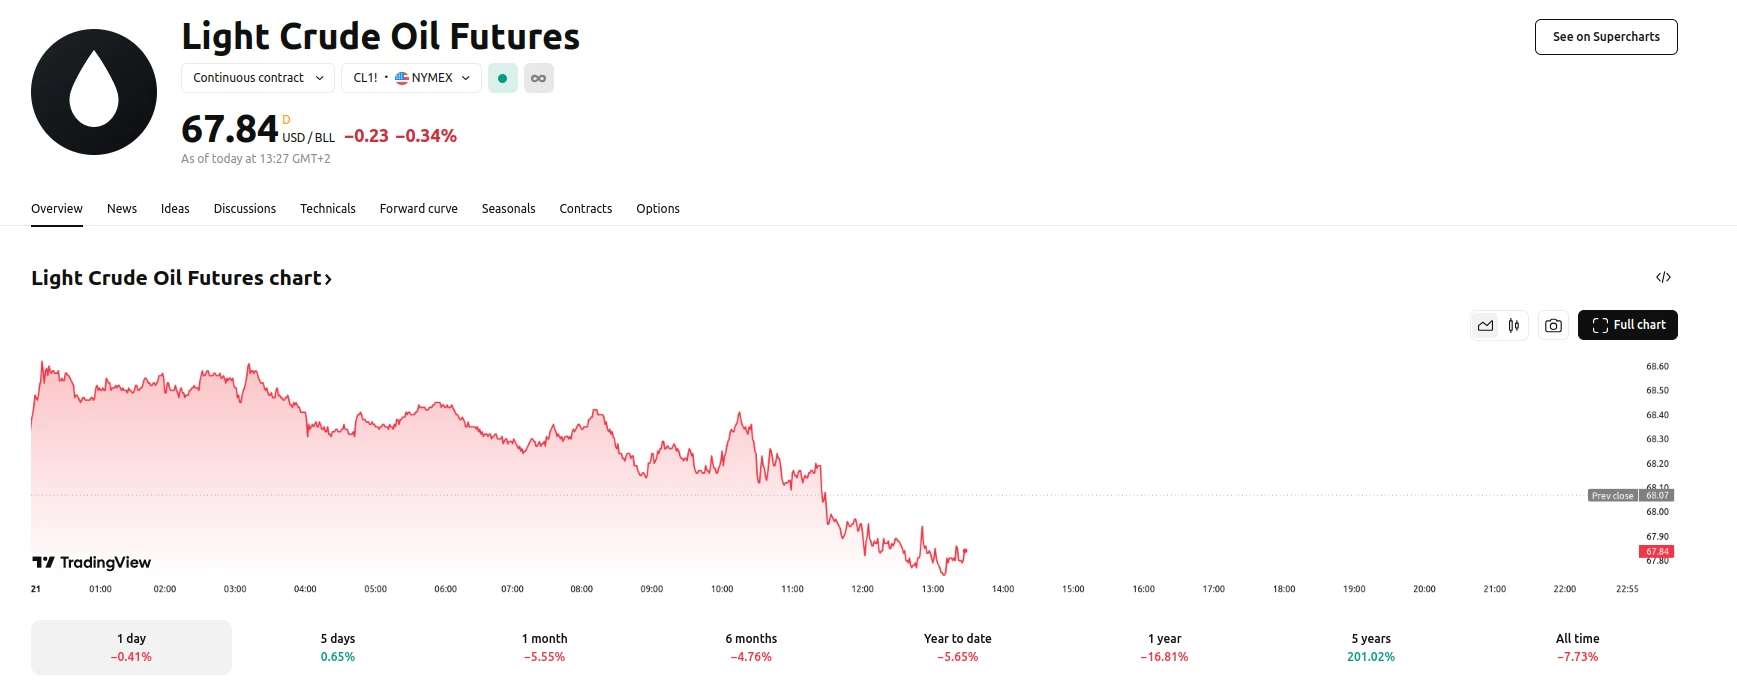Switch chart style to area line
The height and width of the screenshot is (682, 1737).
click(1485, 325)
